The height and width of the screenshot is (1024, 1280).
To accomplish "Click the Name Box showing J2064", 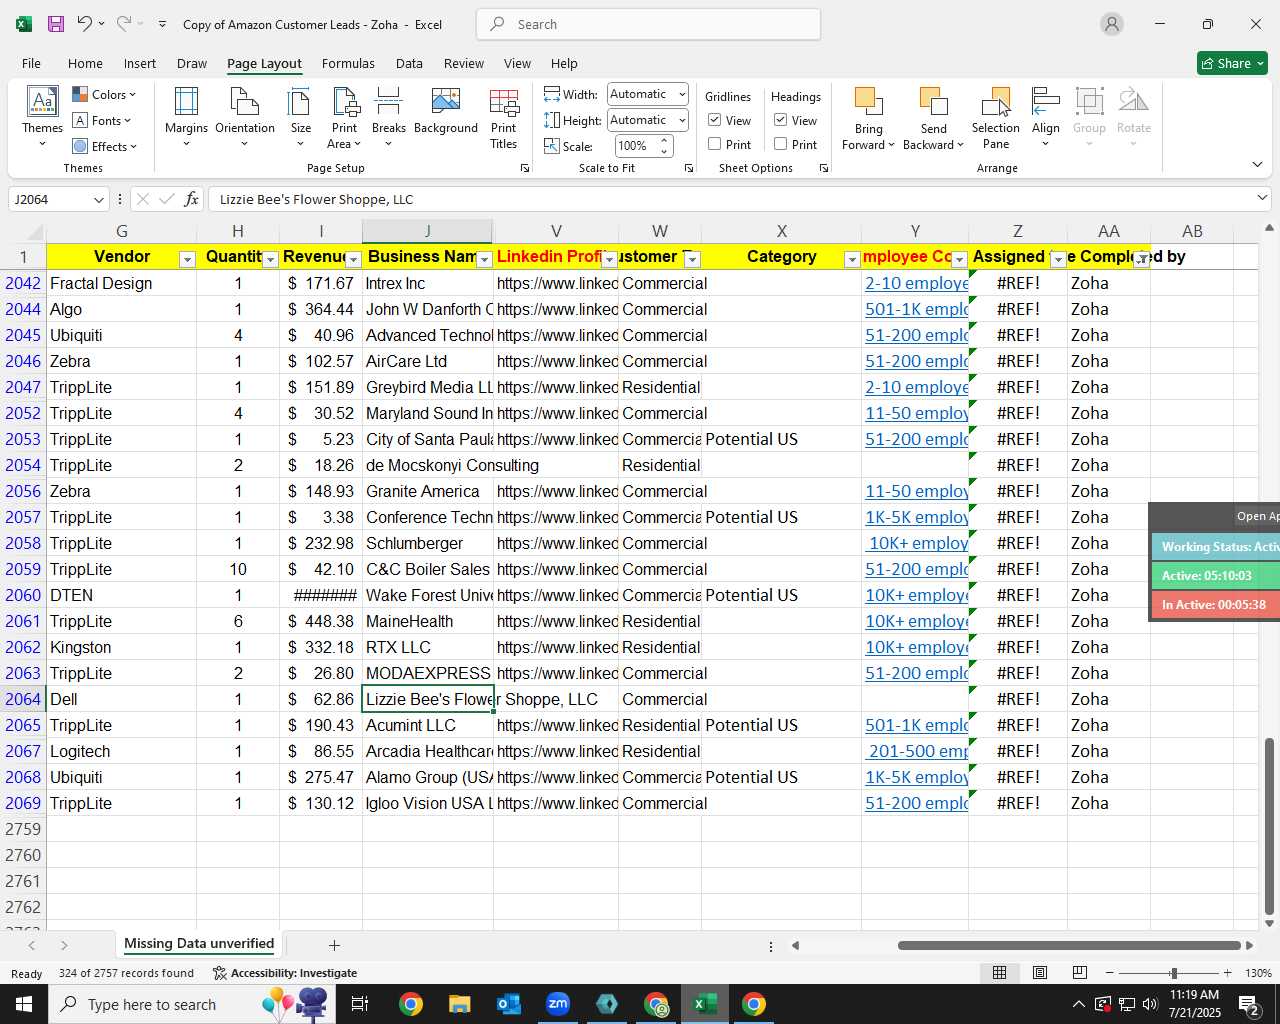I will 59,199.
